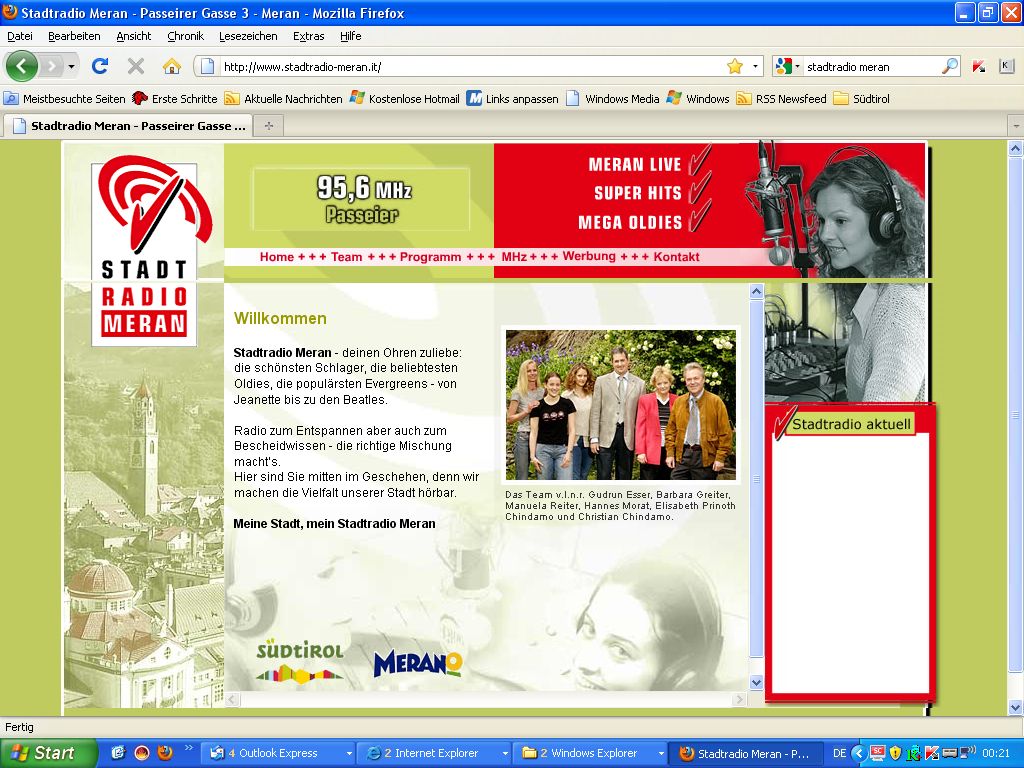Show more Quick Launch icons chevron

coord(189,748)
